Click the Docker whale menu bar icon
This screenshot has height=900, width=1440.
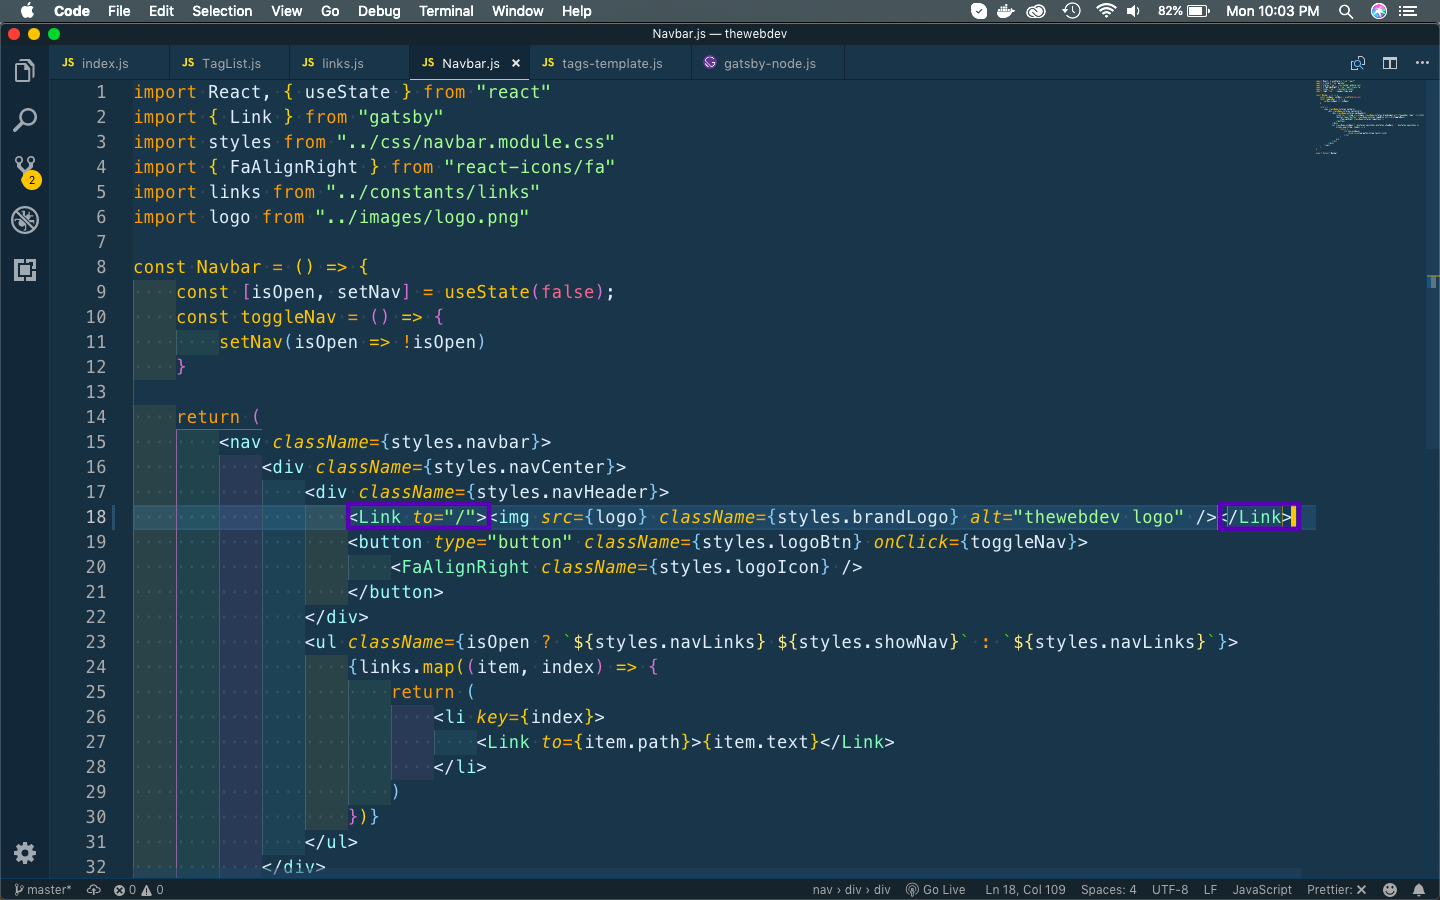[1006, 11]
